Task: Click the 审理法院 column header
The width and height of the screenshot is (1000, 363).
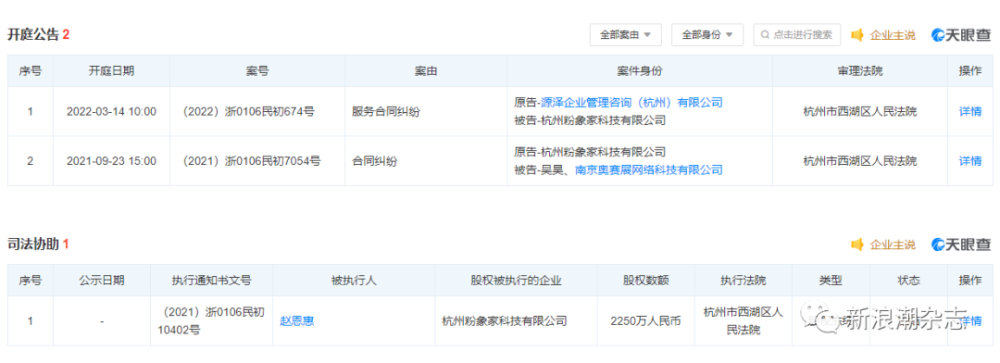Action: pos(860,71)
